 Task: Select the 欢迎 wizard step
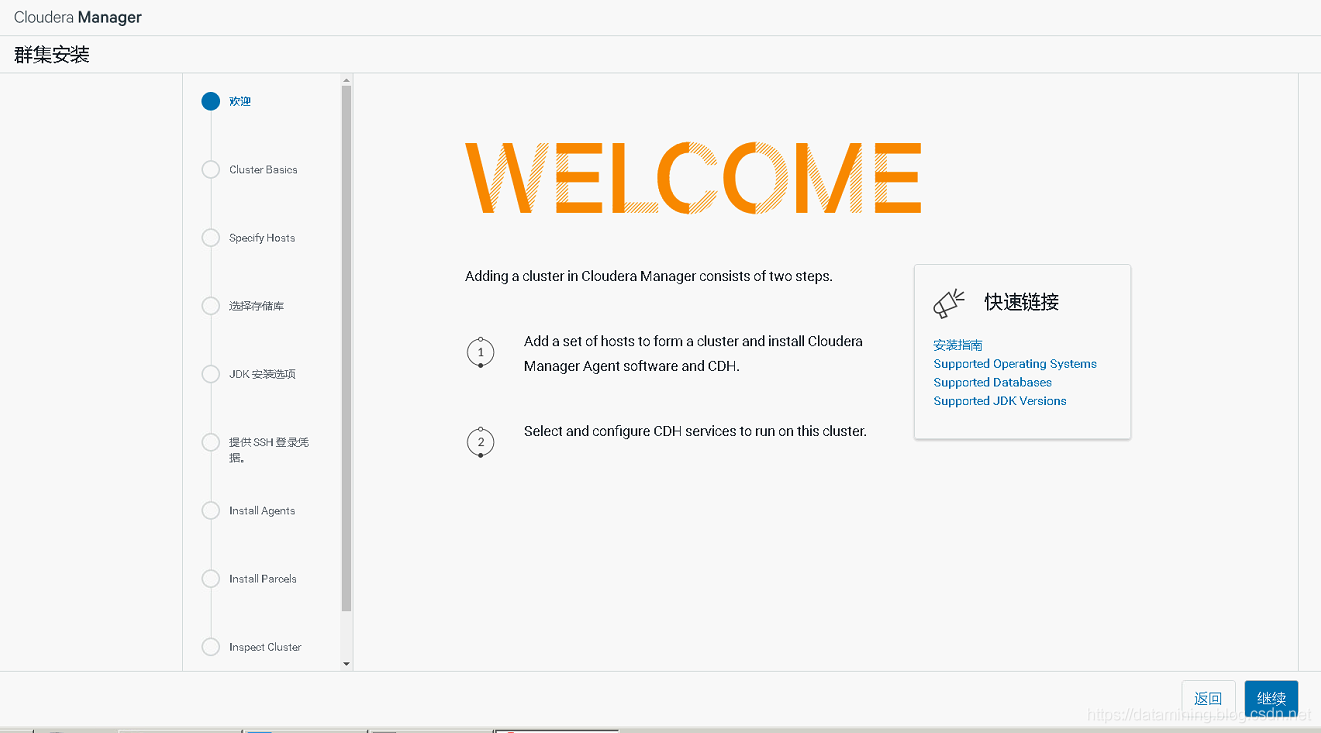click(240, 101)
